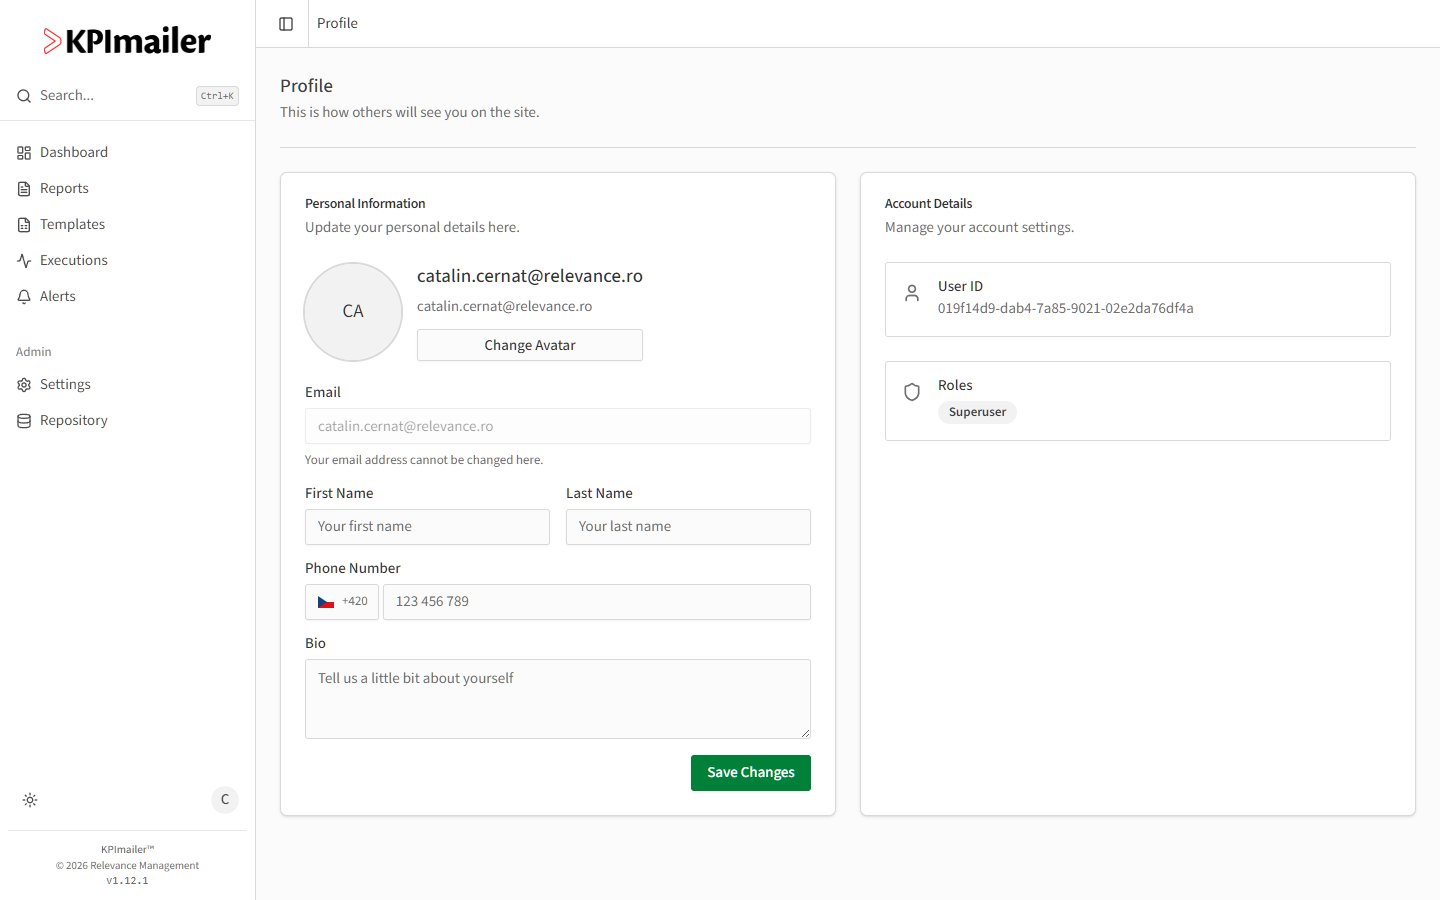Click the disabled Email field
This screenshot has height=900, width=1440.
click(558, 426)
